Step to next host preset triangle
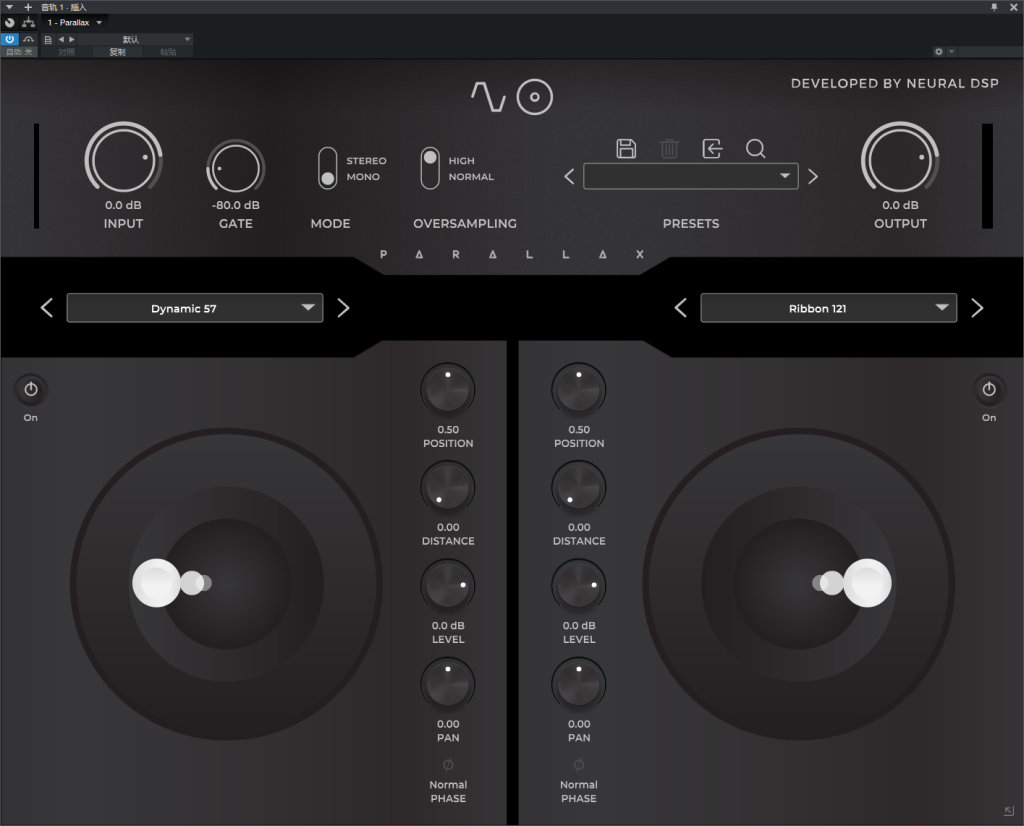The width and height of the screenshot is (1024, 826). coord(71,39)
